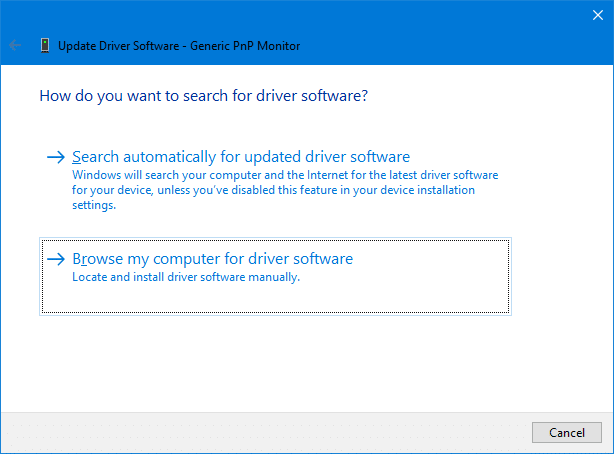Click the 'Locate and install driver software manually' text
This screenshot has height=454, width=614.
(186, 278)
